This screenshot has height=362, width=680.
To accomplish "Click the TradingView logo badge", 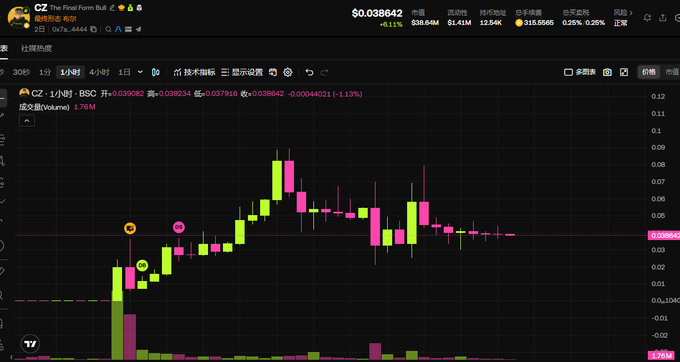I will (x=30, y=344).
